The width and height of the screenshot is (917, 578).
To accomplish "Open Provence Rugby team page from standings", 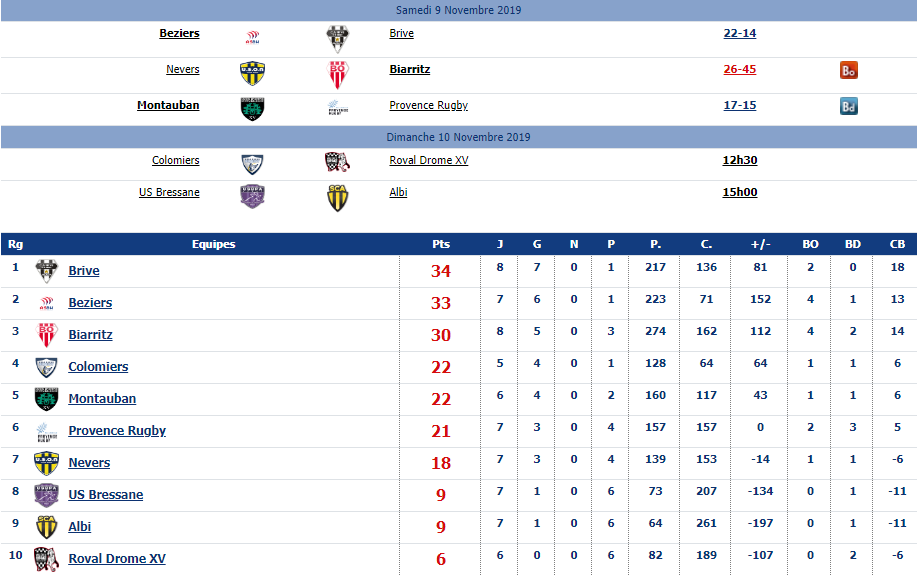I will tap(117, 431).
